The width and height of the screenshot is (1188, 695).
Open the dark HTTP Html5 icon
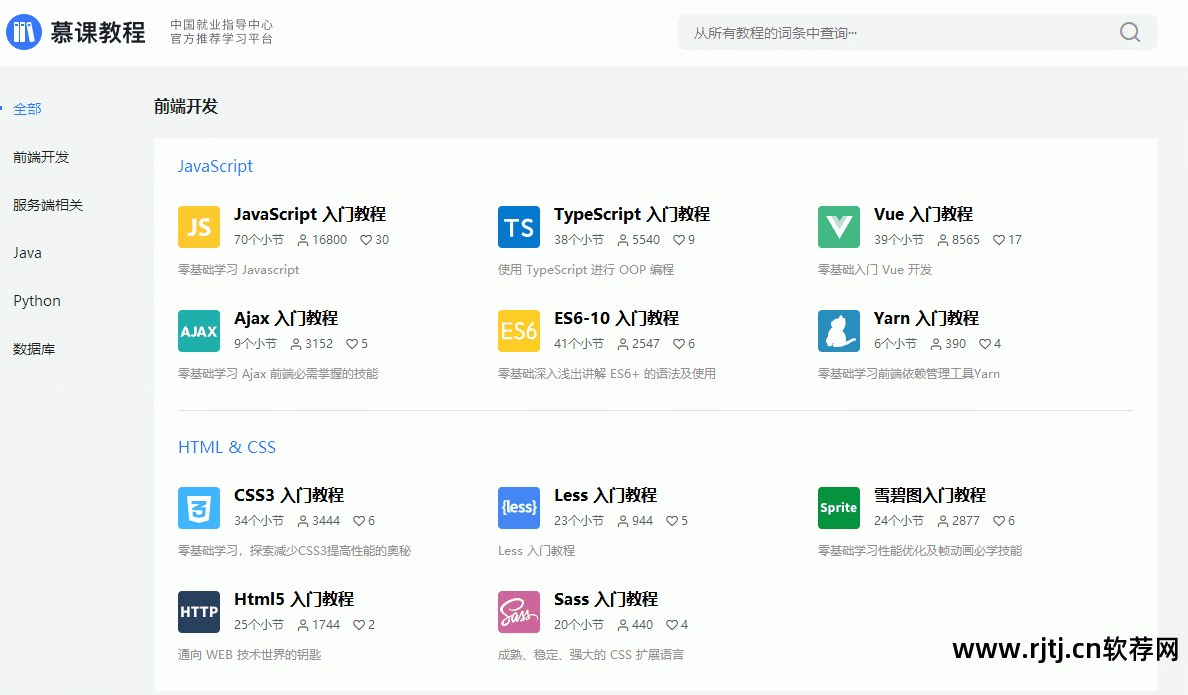pyautogui.click(x=198, y=612)
